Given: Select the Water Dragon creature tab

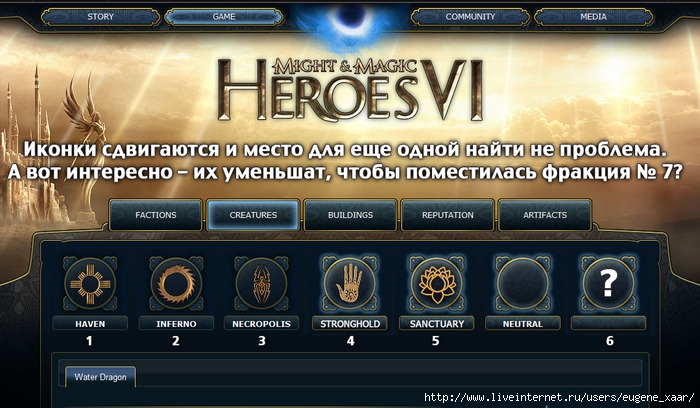Looking at the screenshot, I should tap(100, 377).
